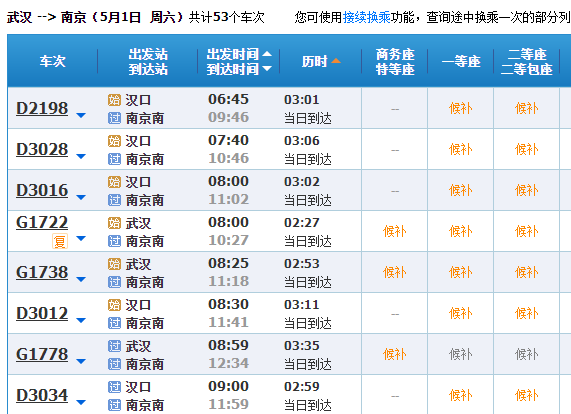The image size is (571, 414).
Task: Open the 接续换乘 transfer link
Action: click(367, 17)
